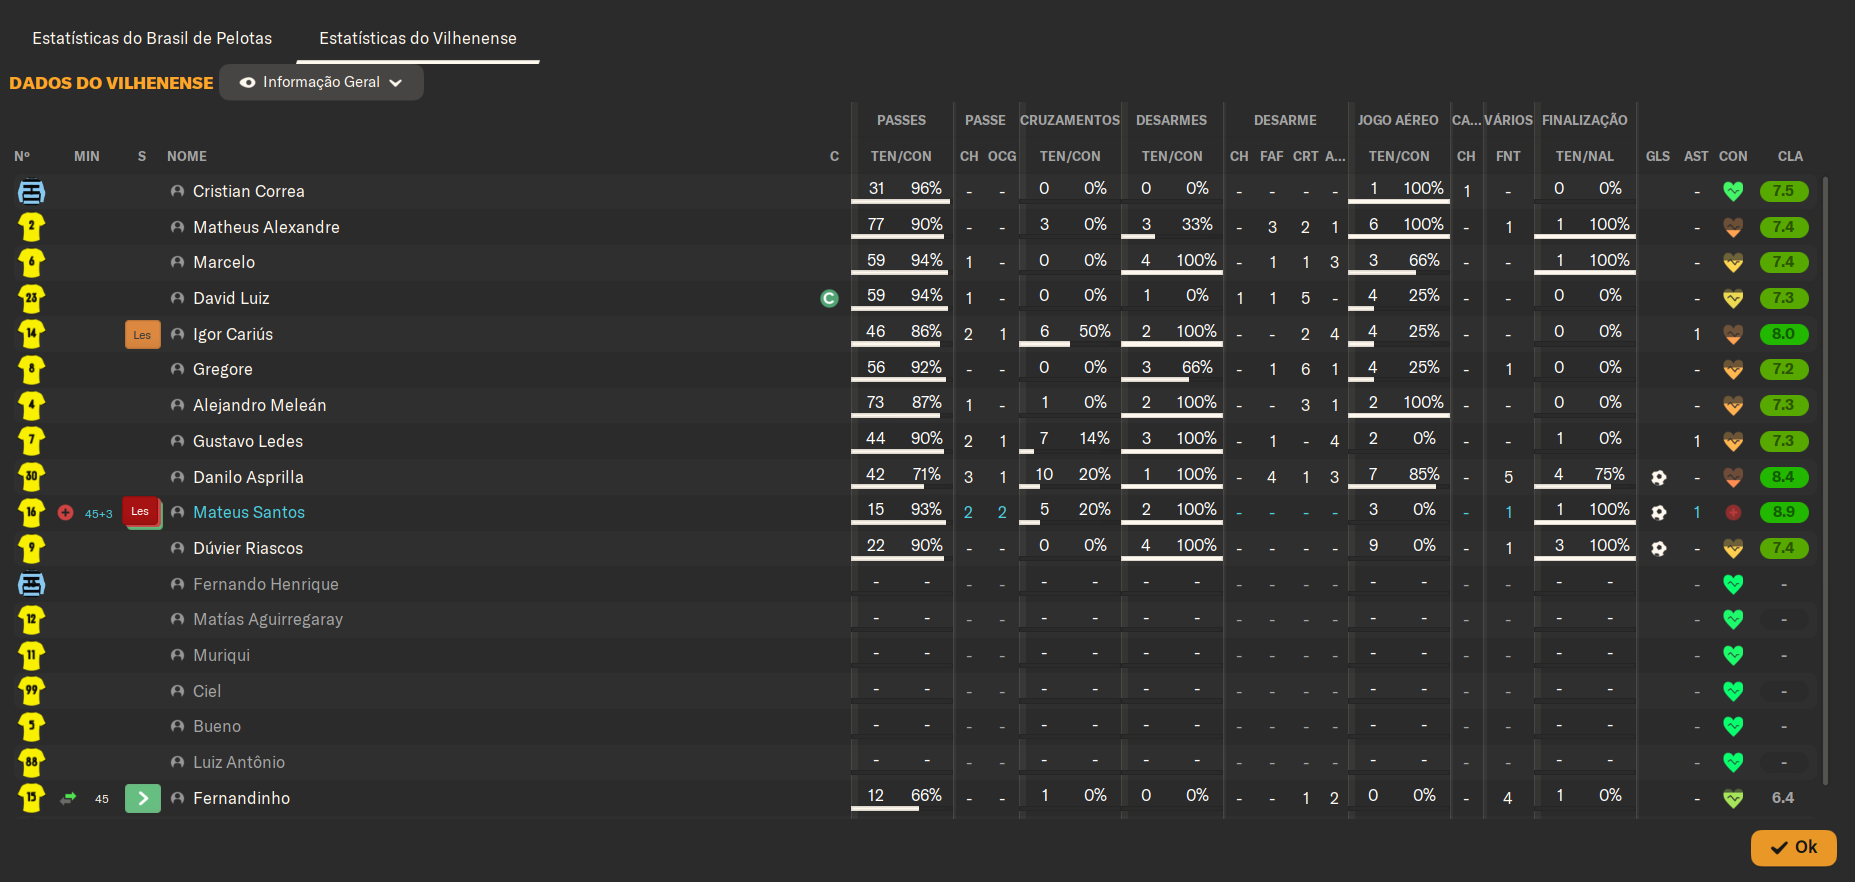Click profile icon beside Gustavo Ledes
This screenshot has width=1855, height=882.
click(177, 441)
